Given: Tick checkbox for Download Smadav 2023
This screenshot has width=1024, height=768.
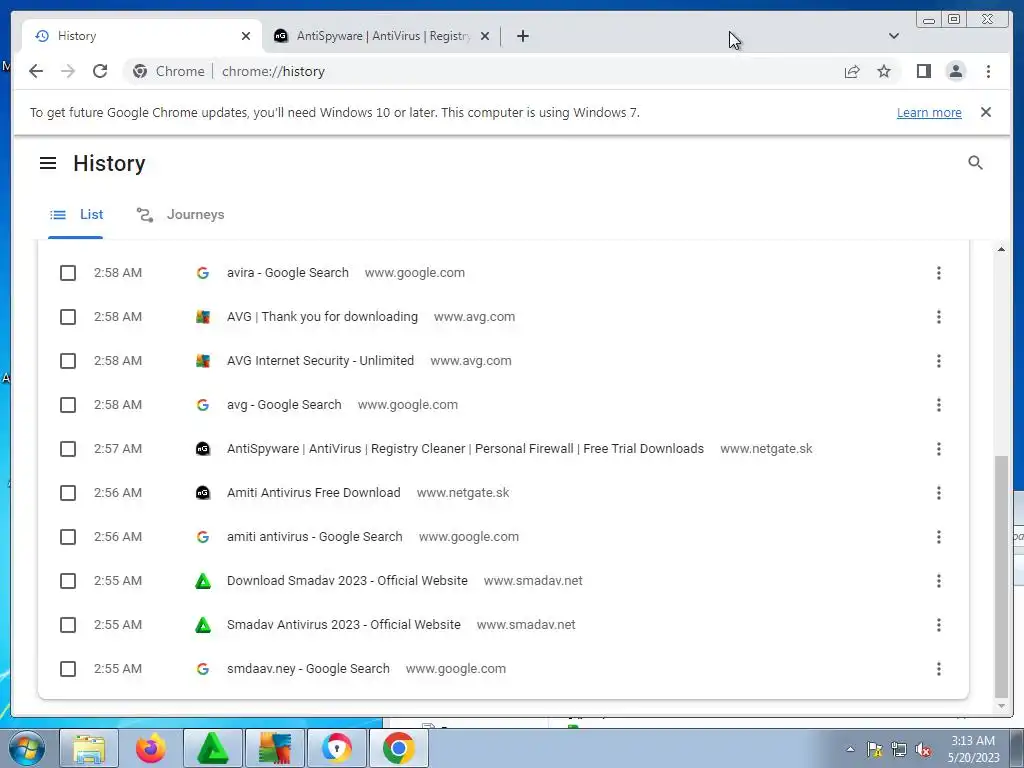Looking at the screenshot, I should [68, 581].
